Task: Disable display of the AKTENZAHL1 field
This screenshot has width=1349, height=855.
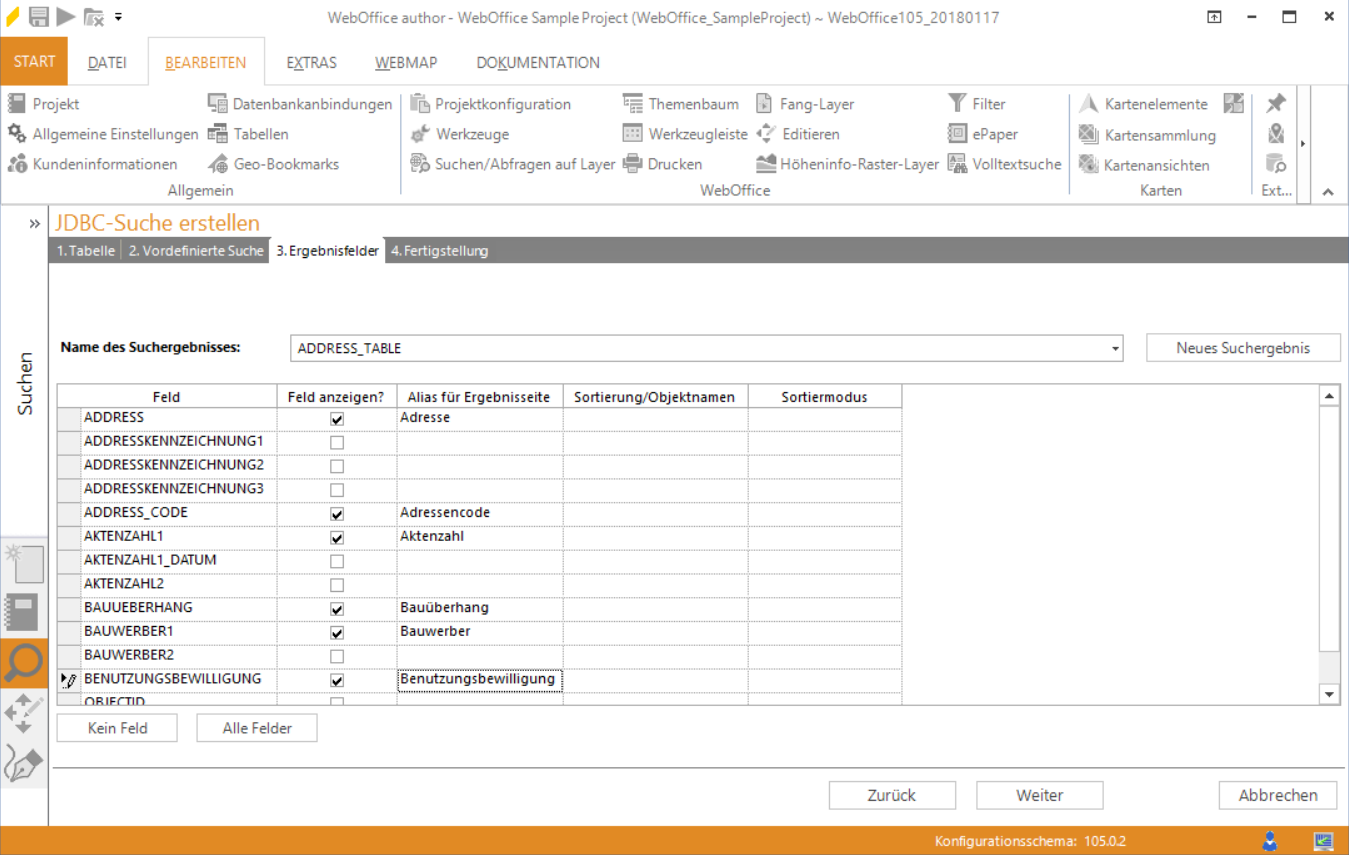Action: pyautogui.click(x=336, y=536)
